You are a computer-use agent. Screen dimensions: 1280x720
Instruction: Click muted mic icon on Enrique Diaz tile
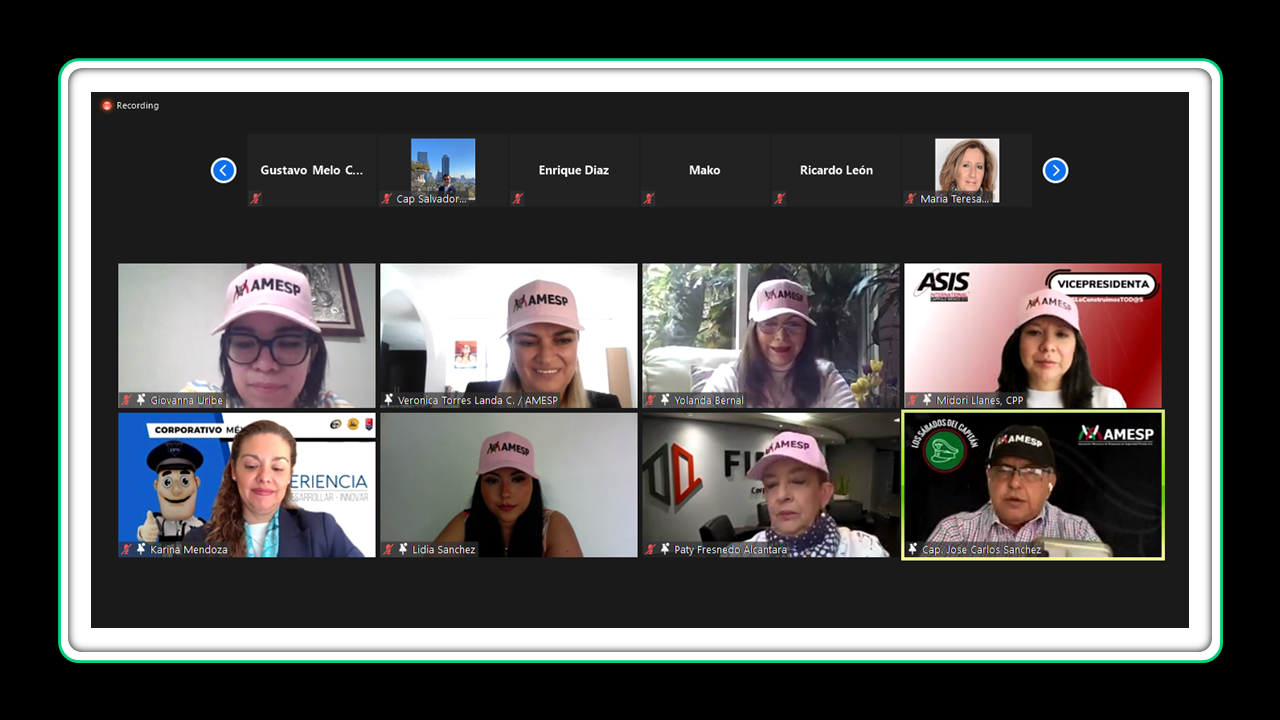pyautogui.click(x=517, y=198)
